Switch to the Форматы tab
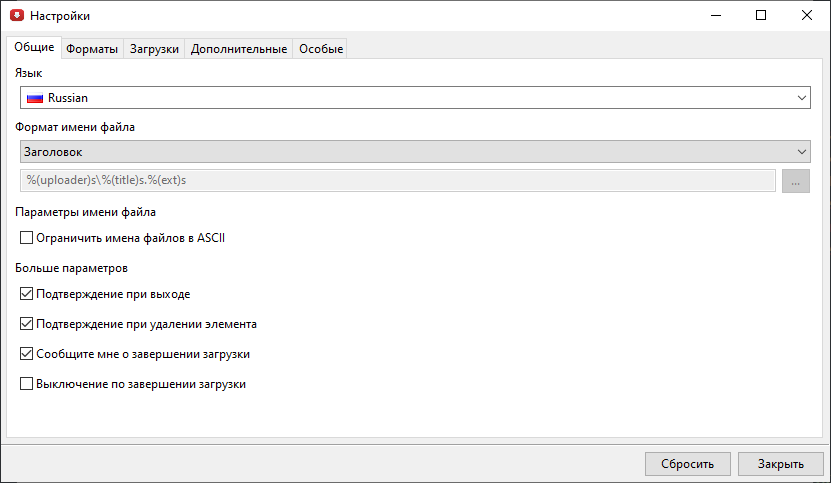Image resolution: width=831 pixels, height=483 pixels. click(x=92, y=49)
